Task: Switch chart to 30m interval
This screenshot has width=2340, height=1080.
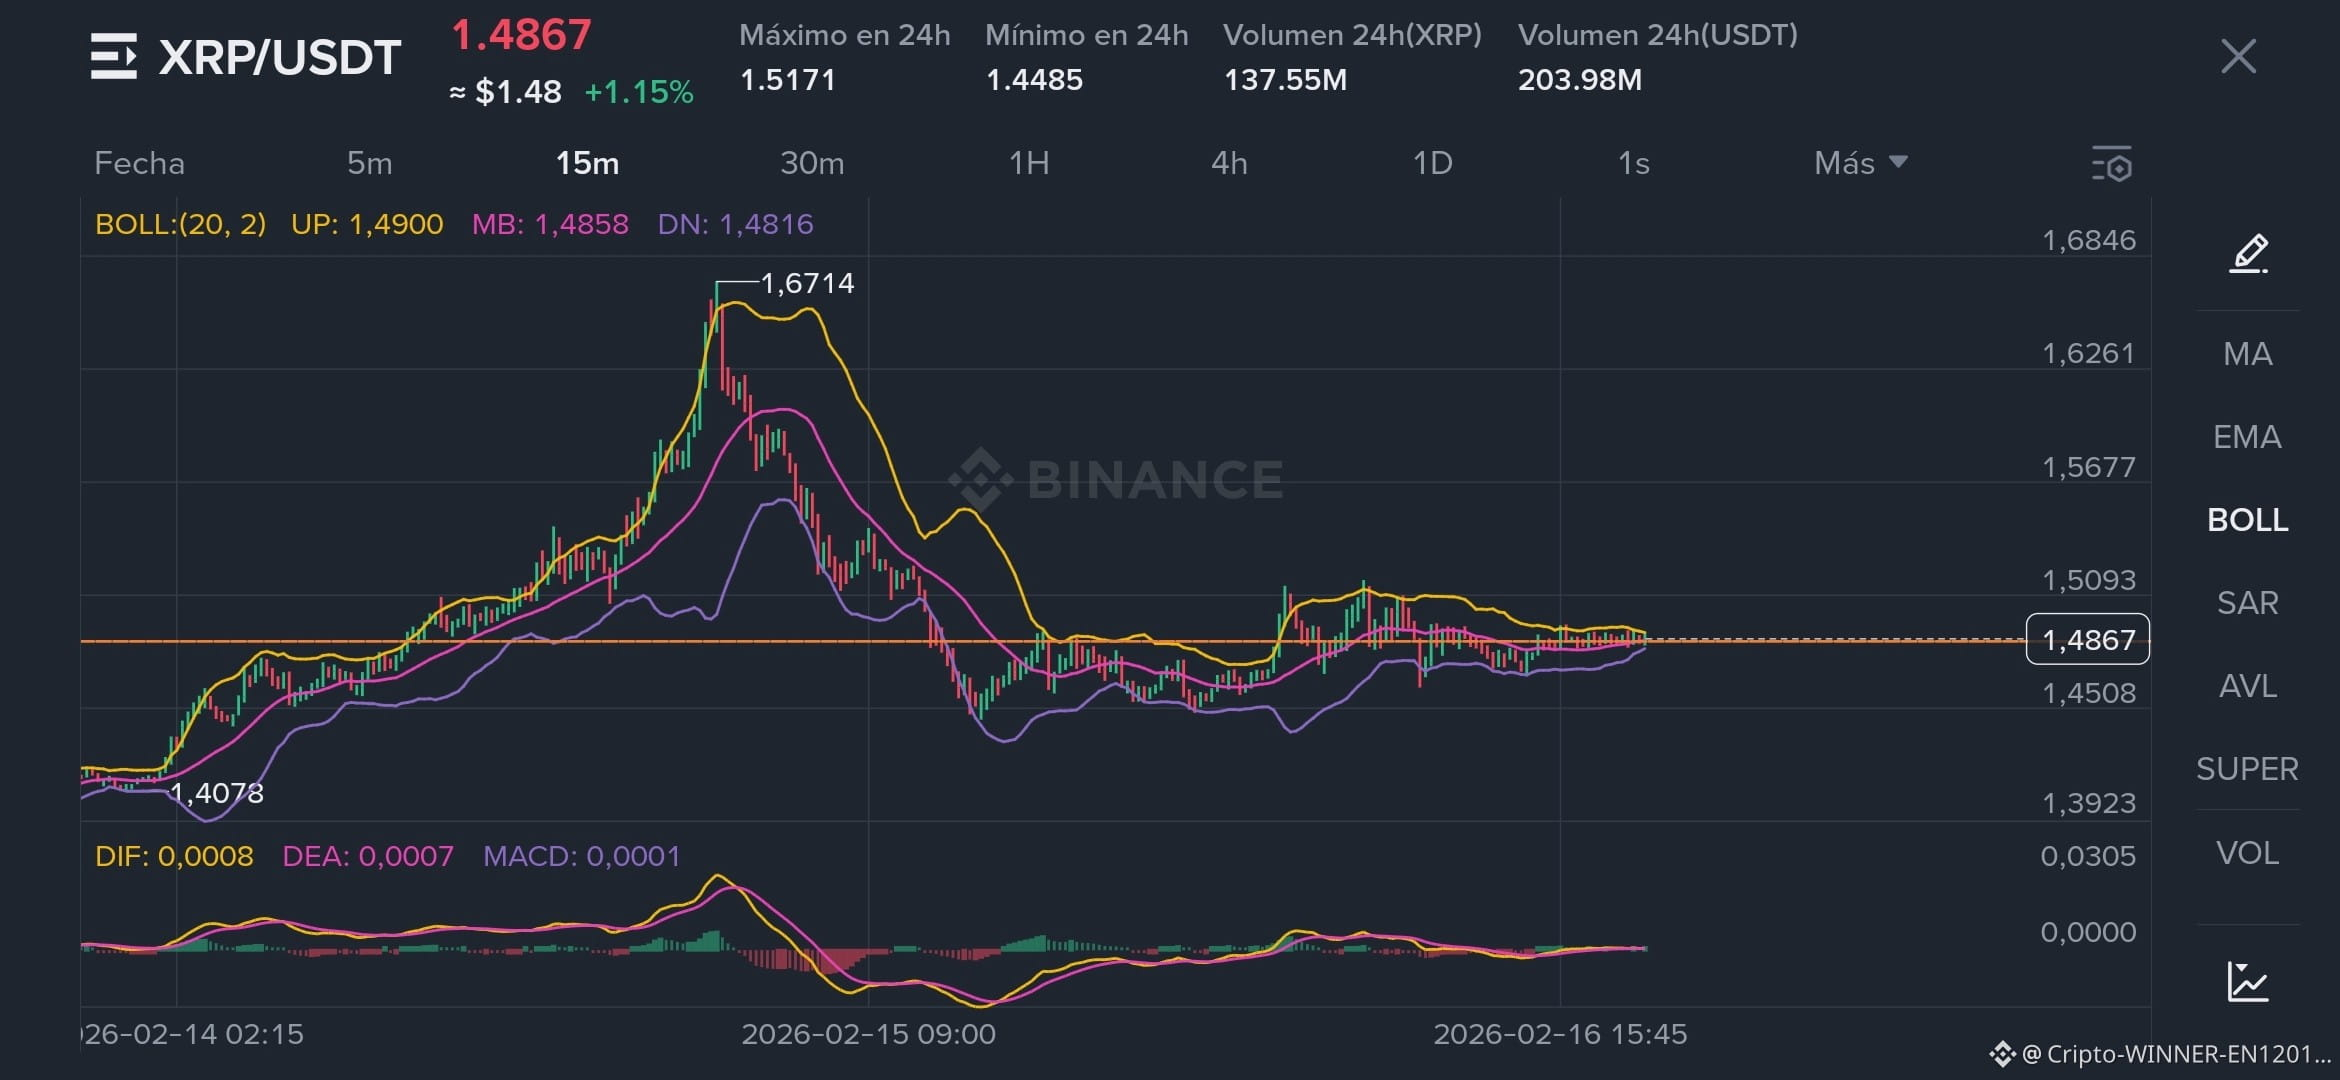Action: pos(812,163)
